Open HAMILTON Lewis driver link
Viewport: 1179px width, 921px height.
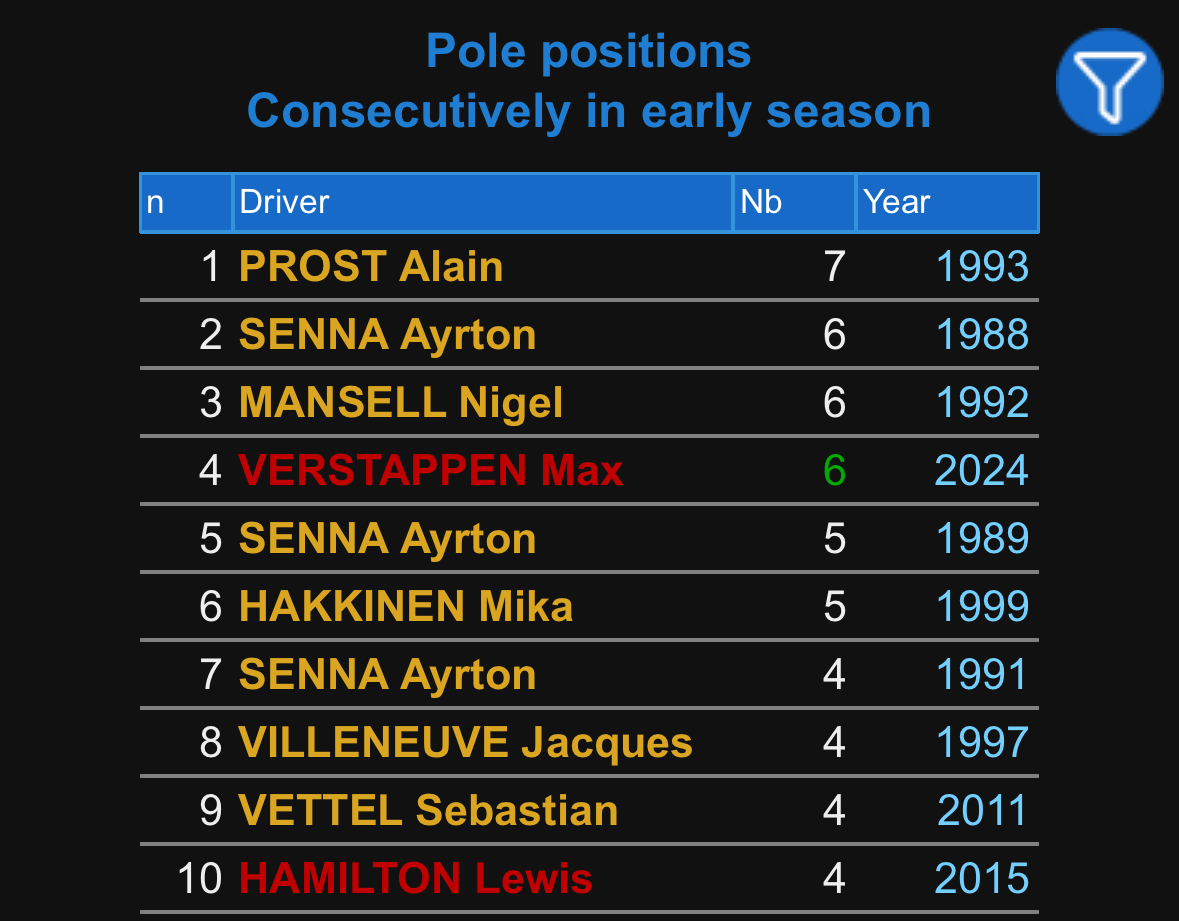click(x=416, y=879)
